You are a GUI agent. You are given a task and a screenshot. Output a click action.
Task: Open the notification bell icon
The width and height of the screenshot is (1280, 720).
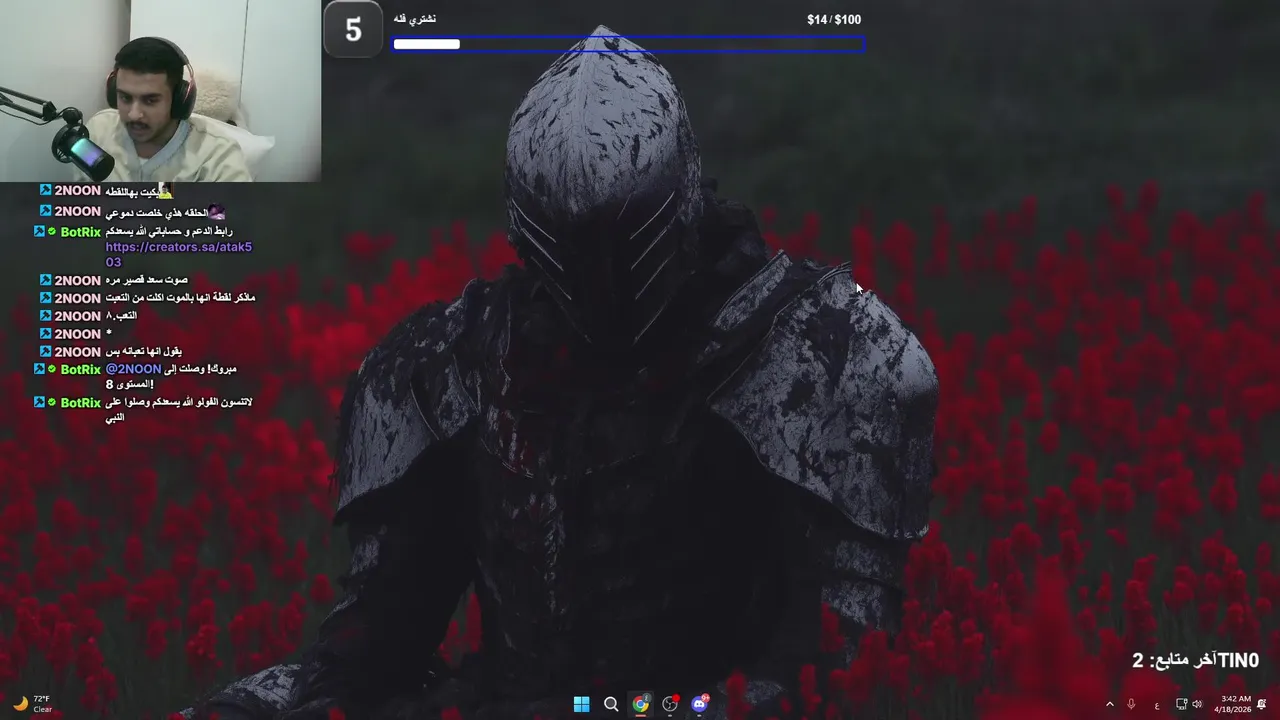[1262, 704]
